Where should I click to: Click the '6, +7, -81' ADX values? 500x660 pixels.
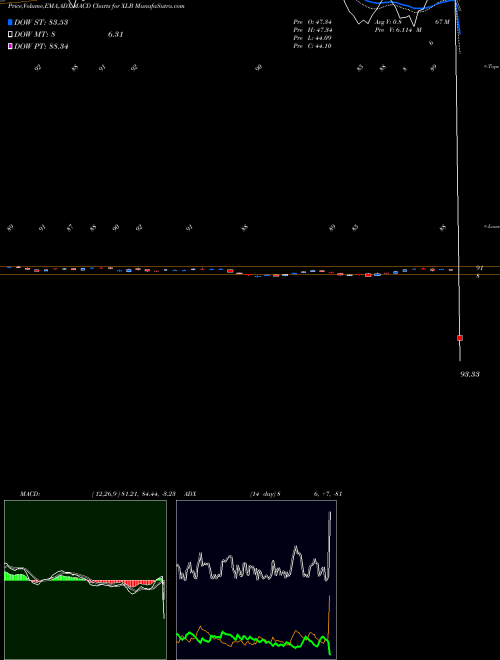(328, 494)
